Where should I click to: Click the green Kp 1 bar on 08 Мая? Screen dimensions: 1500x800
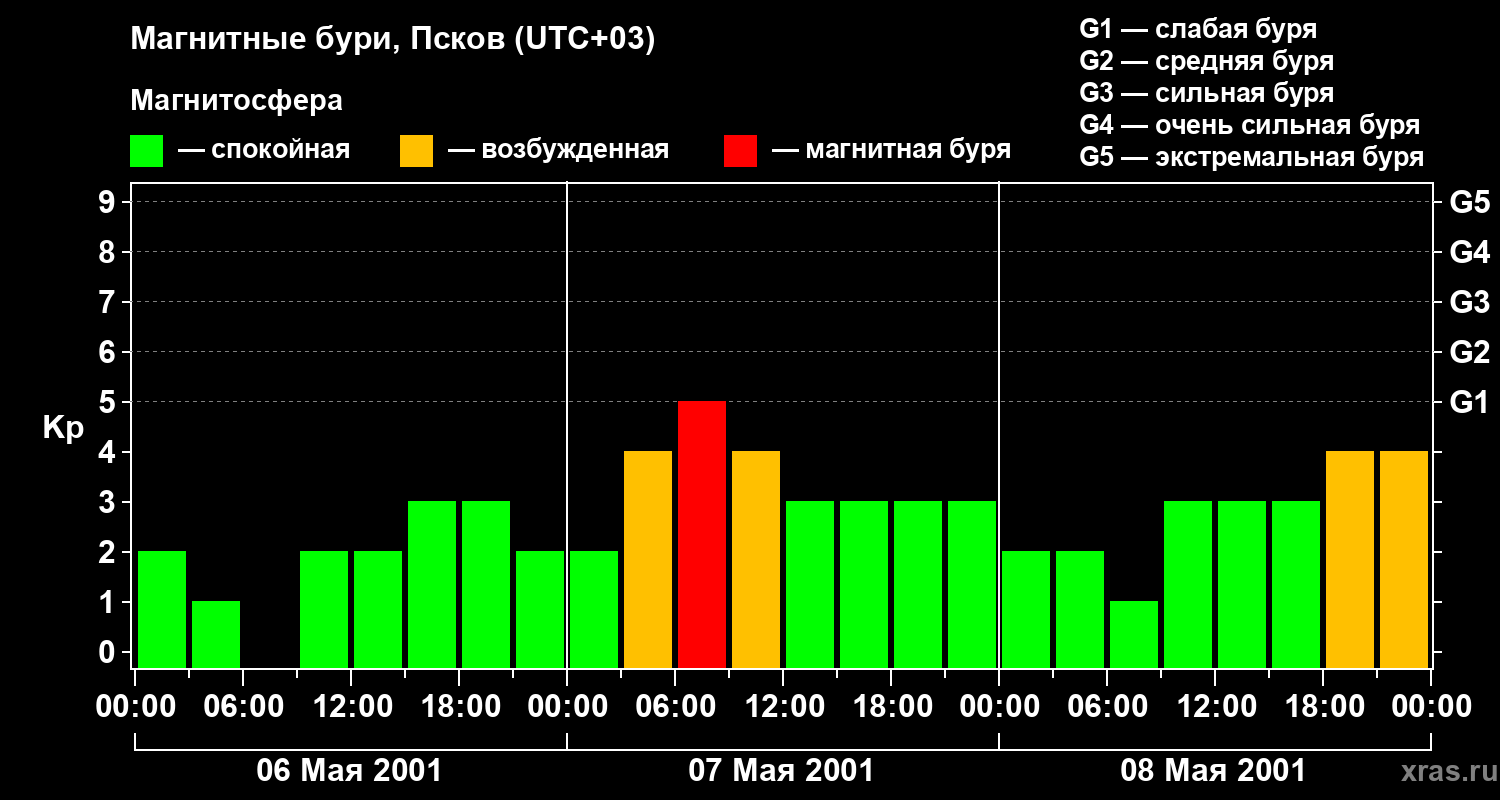1134,634
